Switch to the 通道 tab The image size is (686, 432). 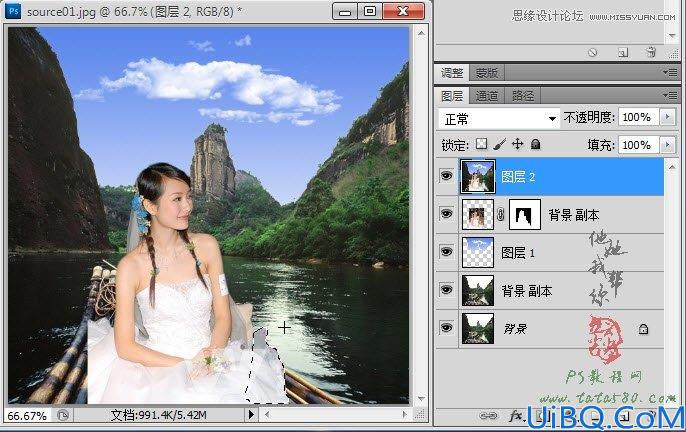tap(486, 95)
